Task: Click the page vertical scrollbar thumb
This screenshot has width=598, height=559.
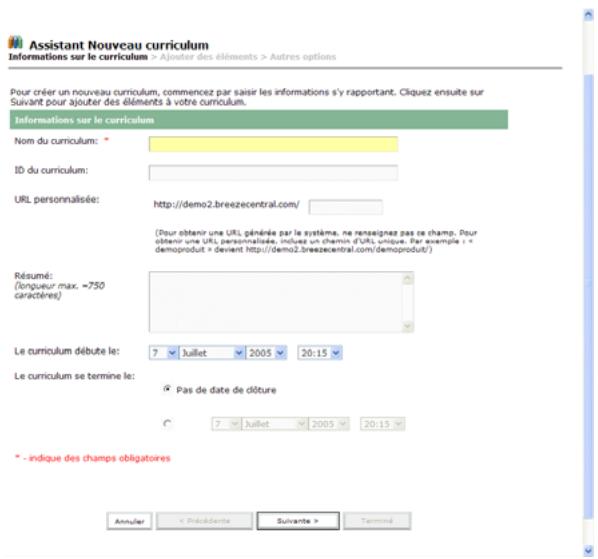Action: [x=588, y=296]
